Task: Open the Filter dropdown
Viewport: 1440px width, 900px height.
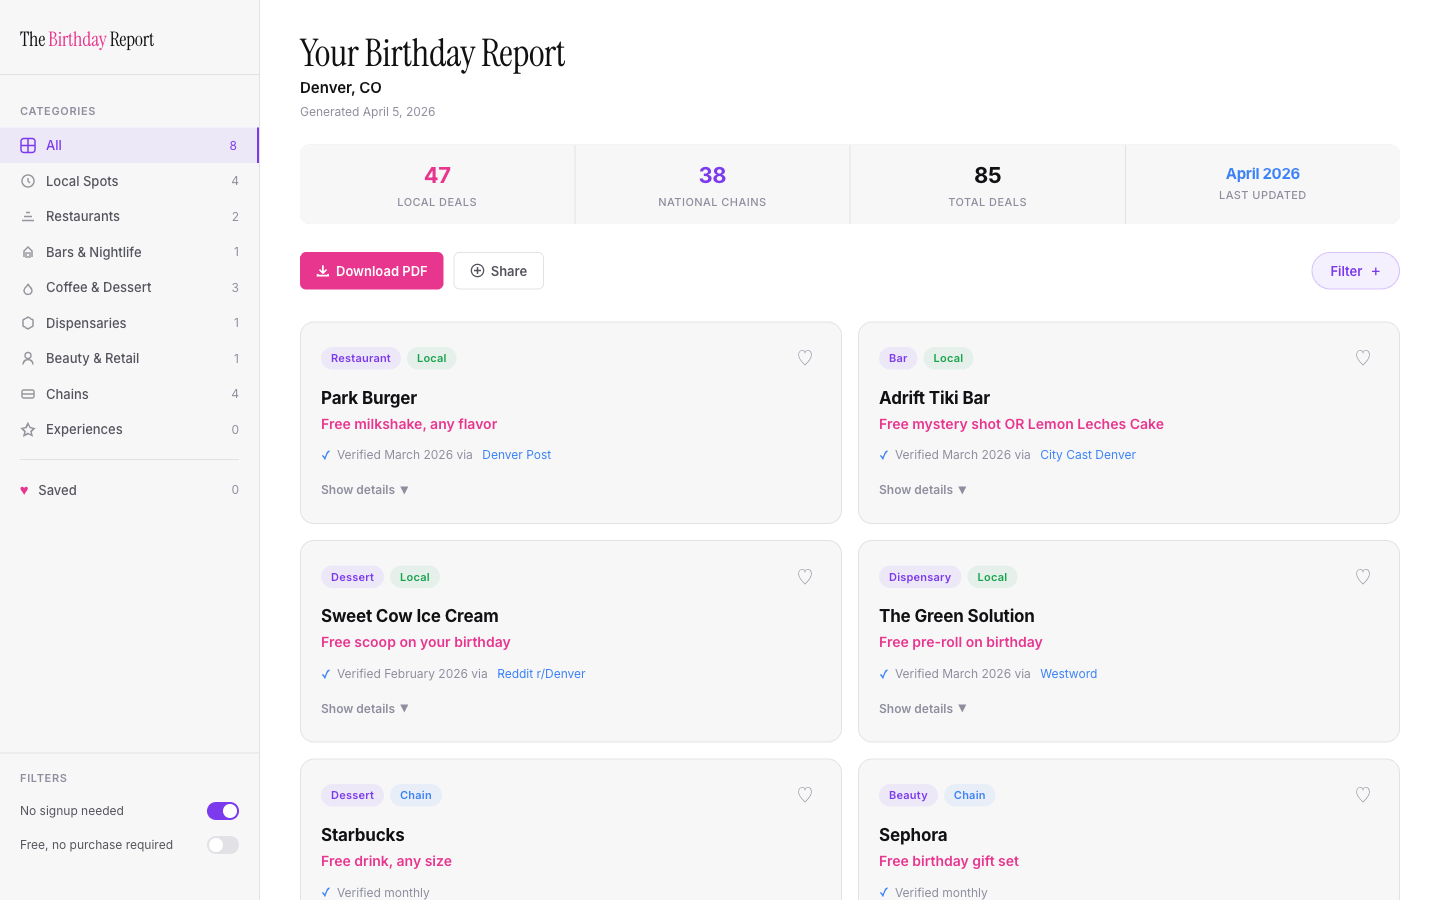Action: tap(1355, 271)
